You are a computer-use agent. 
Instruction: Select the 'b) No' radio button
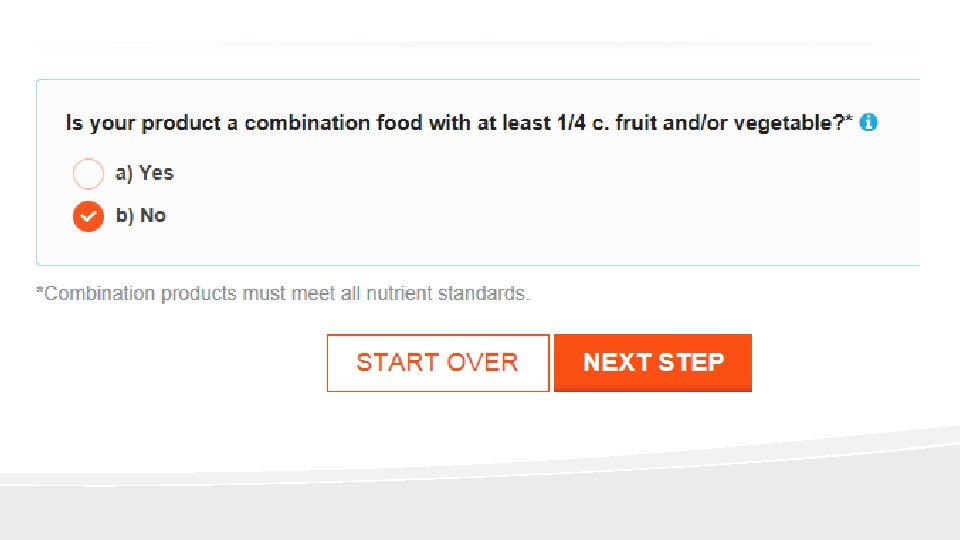(x=88, y=216)
